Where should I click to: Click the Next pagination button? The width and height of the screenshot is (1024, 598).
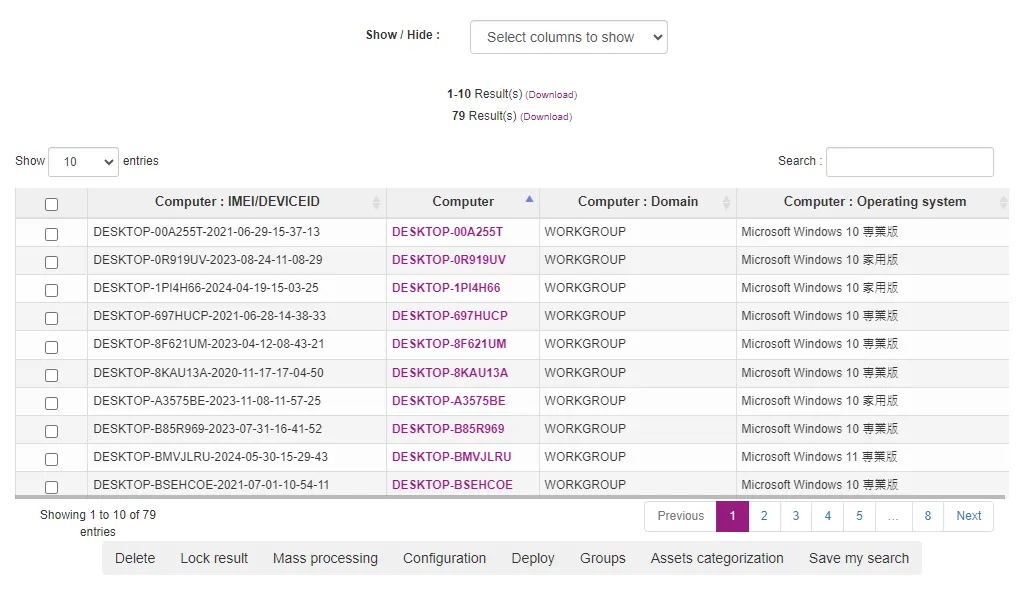[x=968, y=516]
